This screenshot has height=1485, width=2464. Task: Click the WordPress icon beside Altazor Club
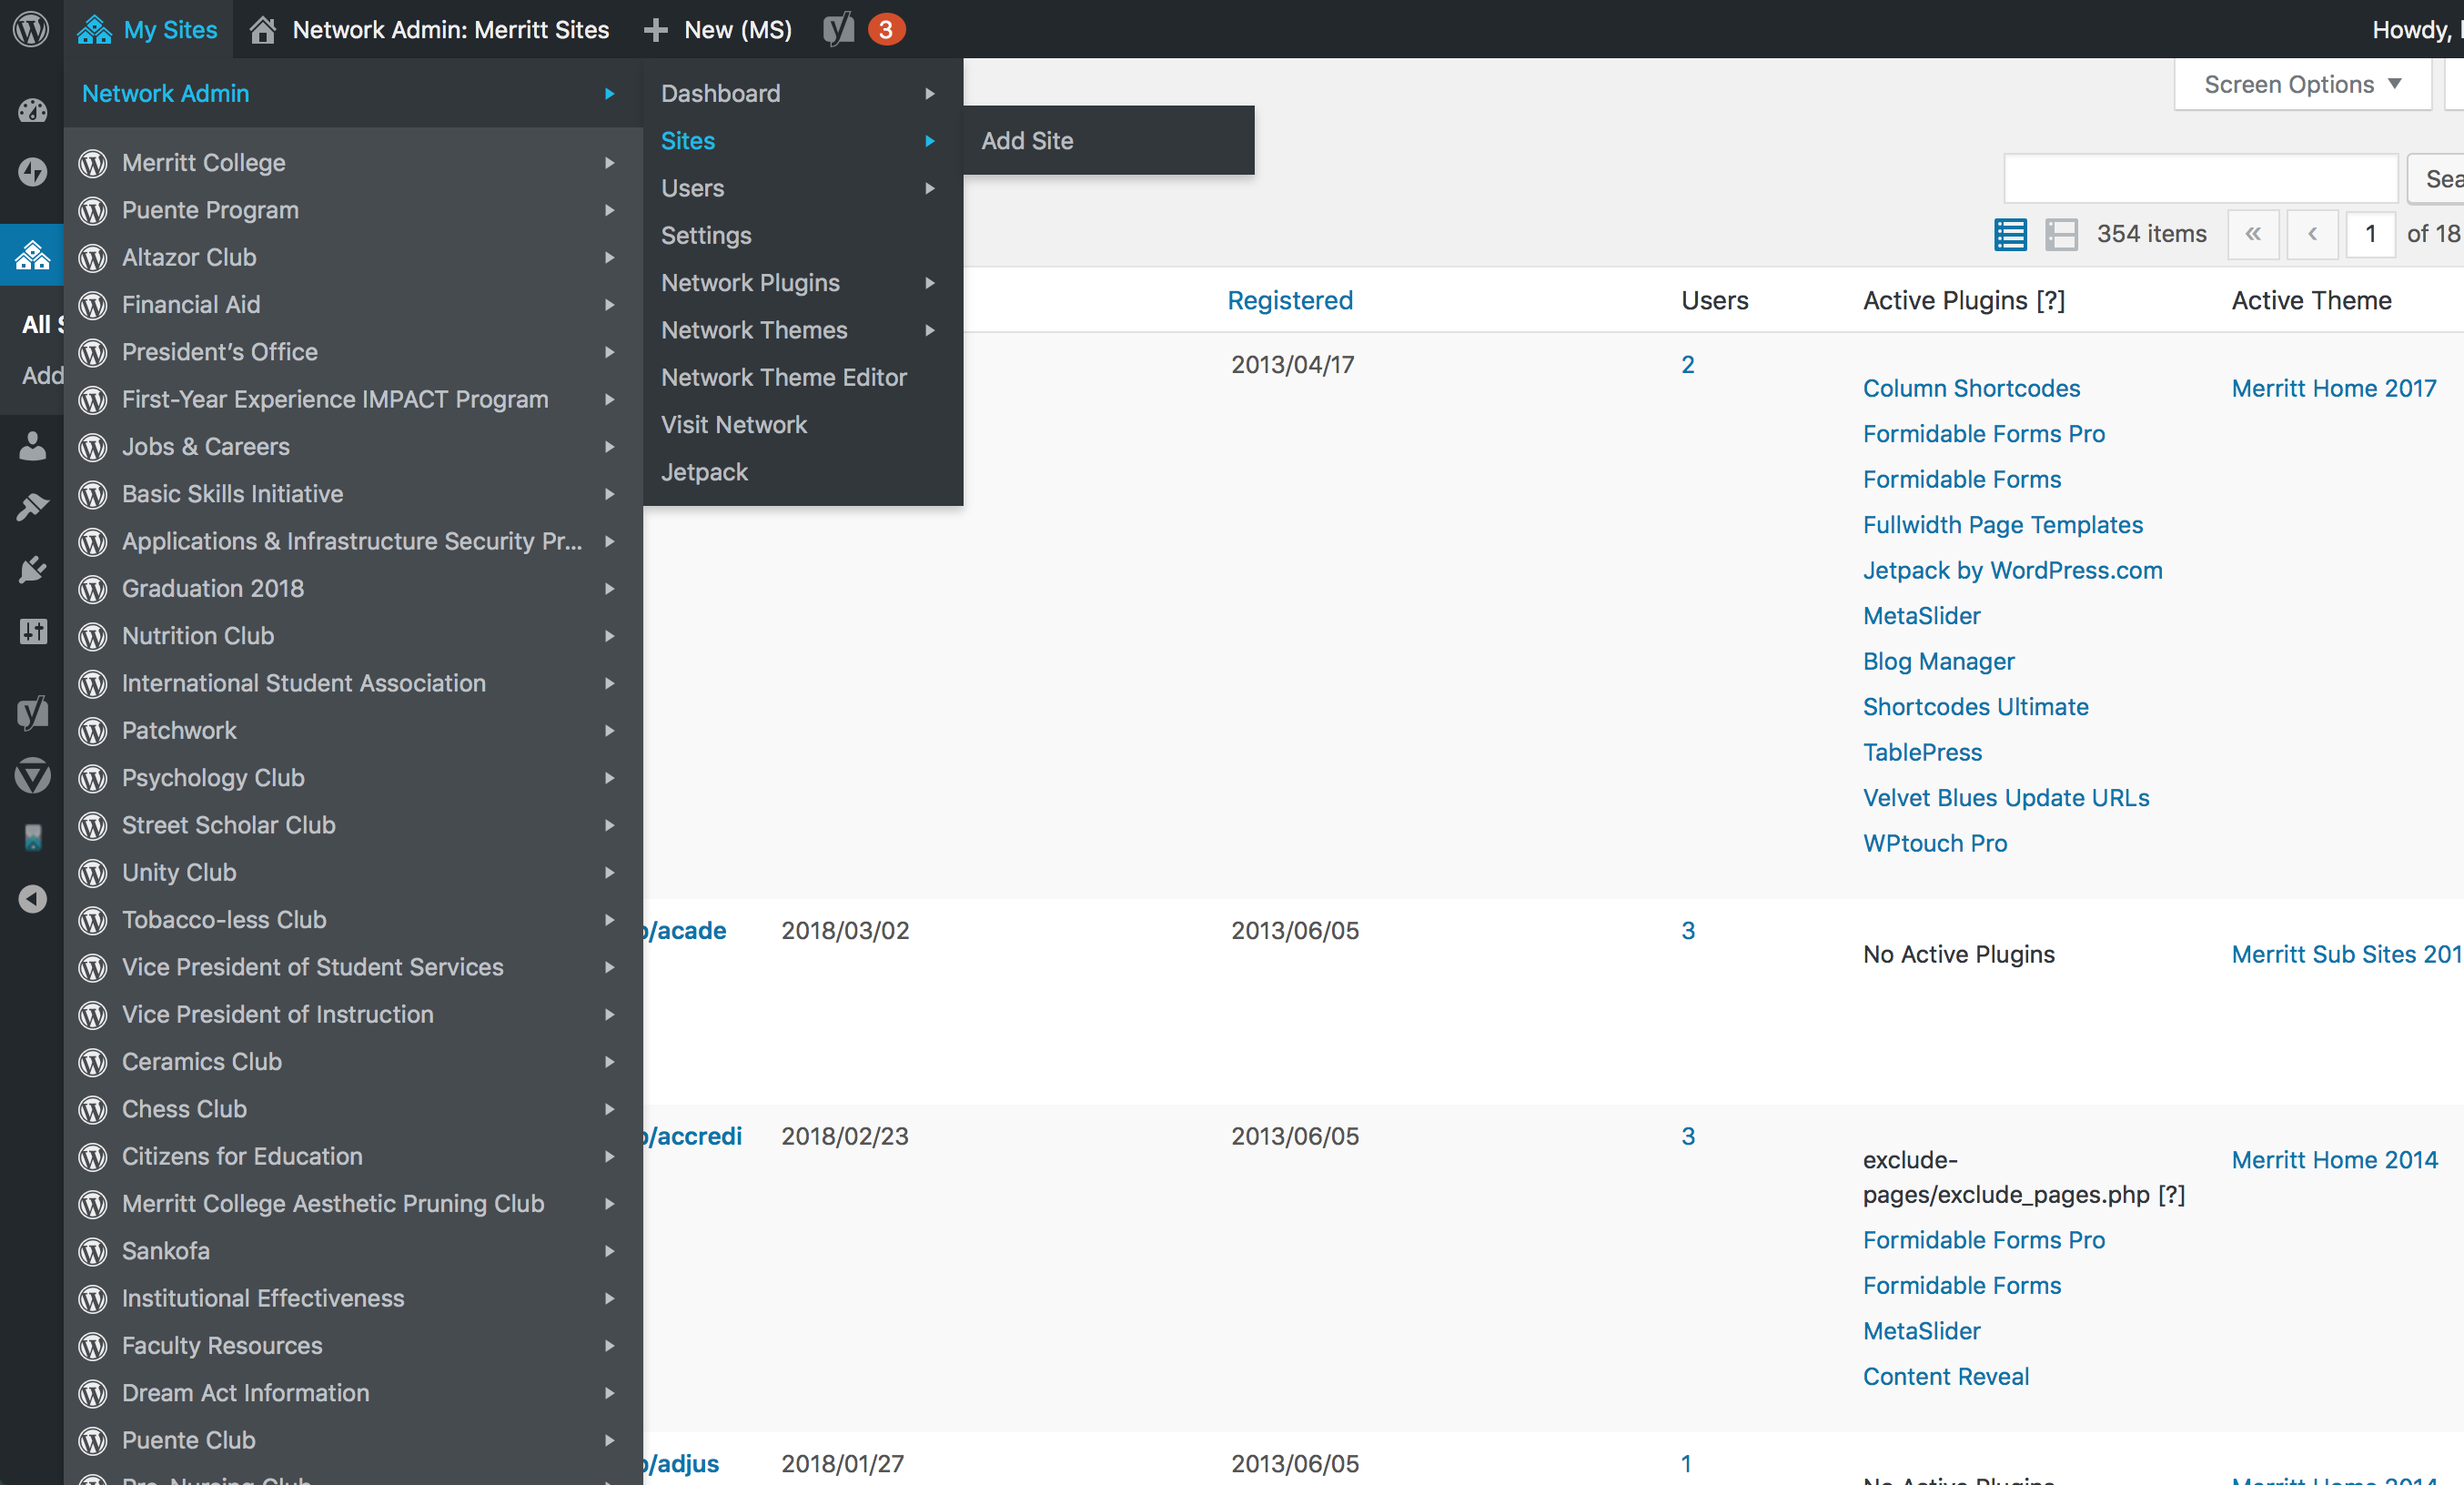[x=93, y=258]
